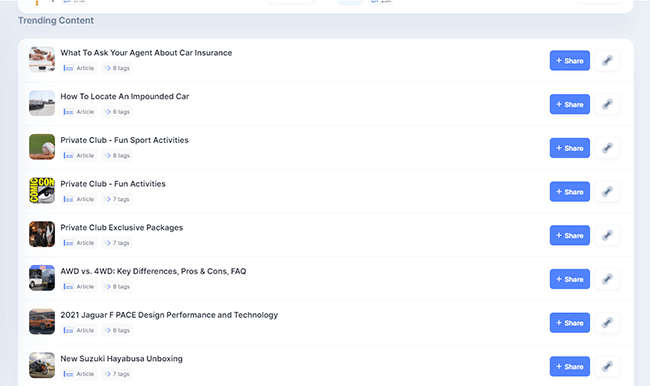This screenshot has height=386, width=650.
Task: Open Comic Con thumbnail for Fun Activities
Action: click(42, 190)
